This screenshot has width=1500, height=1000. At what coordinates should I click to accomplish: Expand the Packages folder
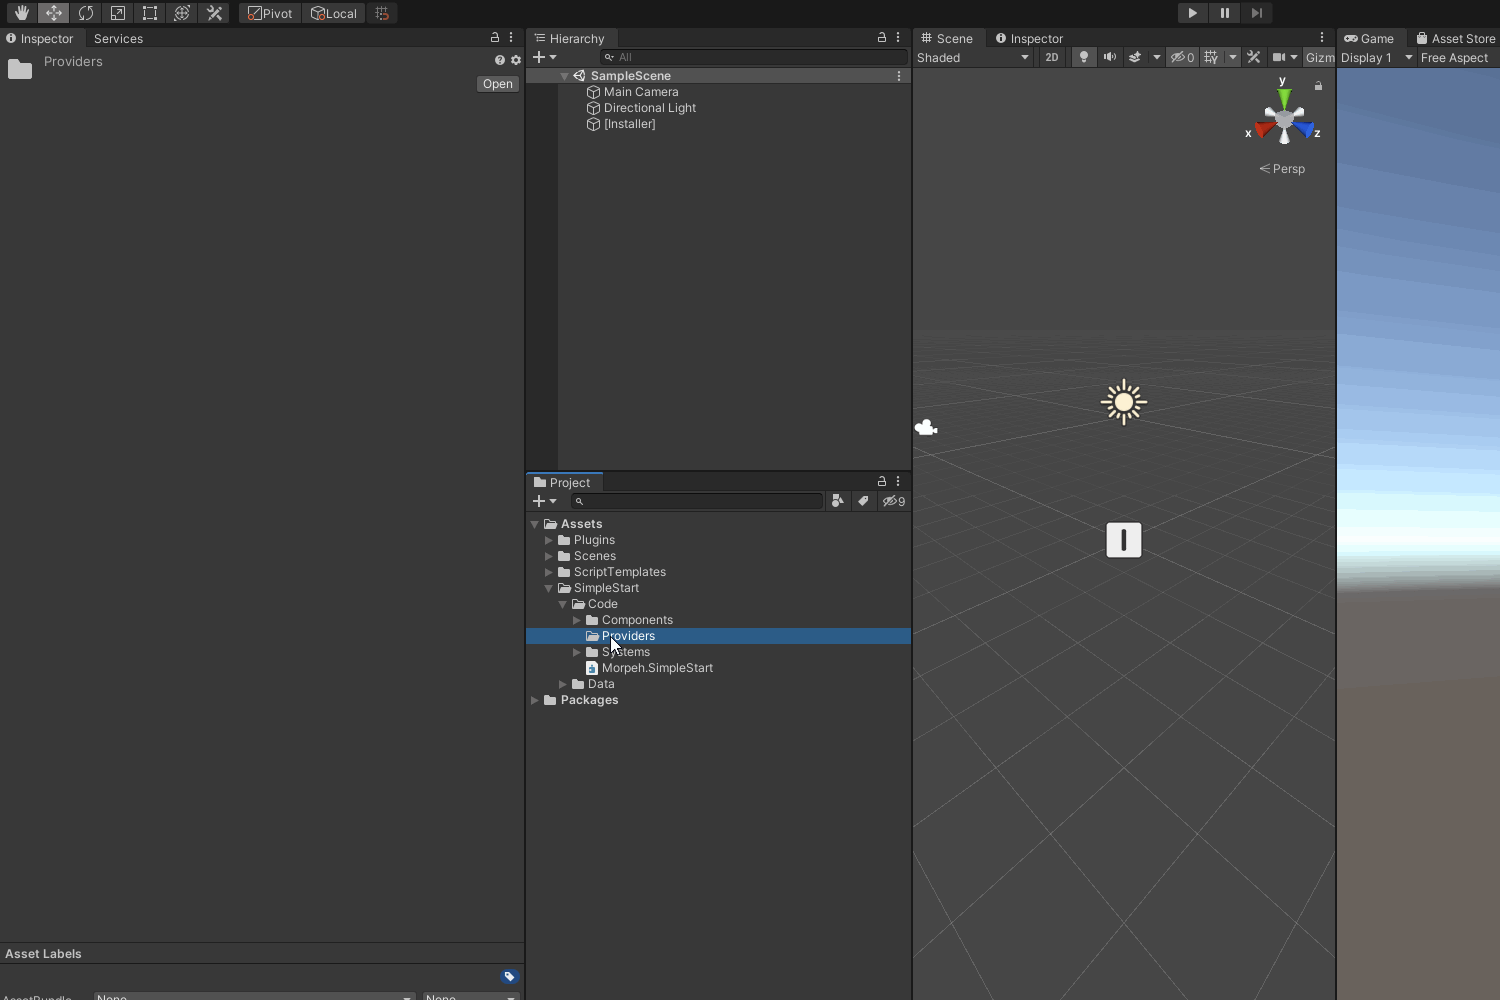point(536,700)
